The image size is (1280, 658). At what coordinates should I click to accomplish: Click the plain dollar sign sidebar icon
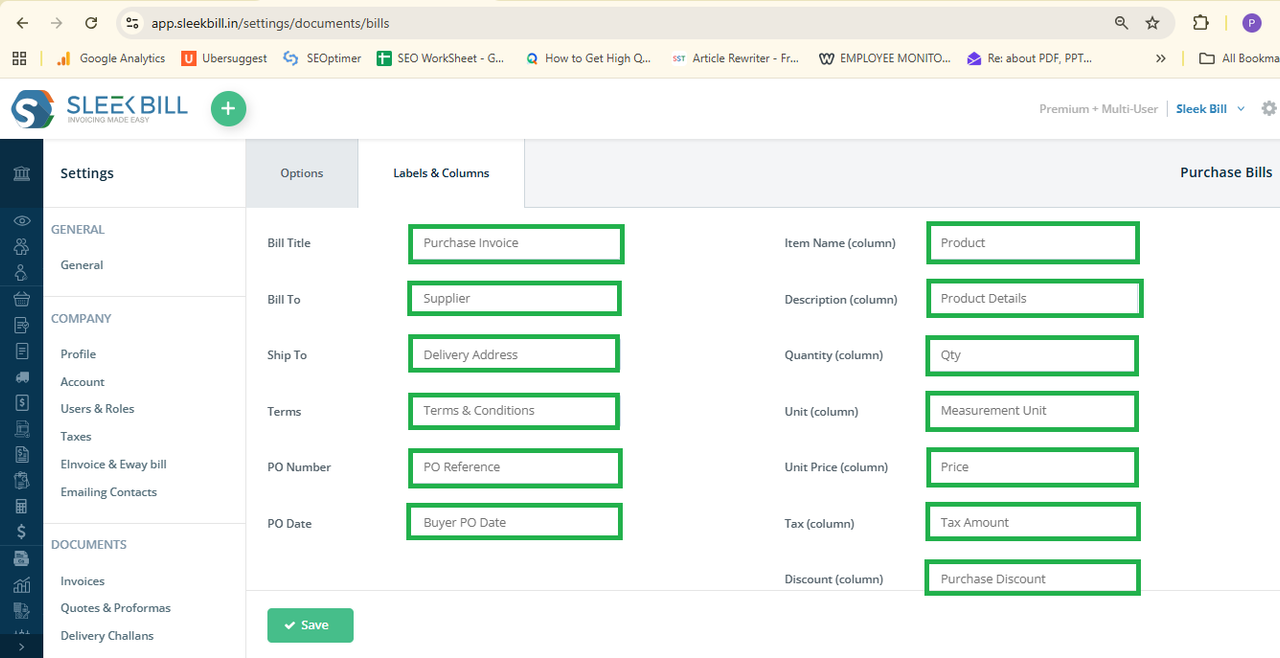[21, 532]
